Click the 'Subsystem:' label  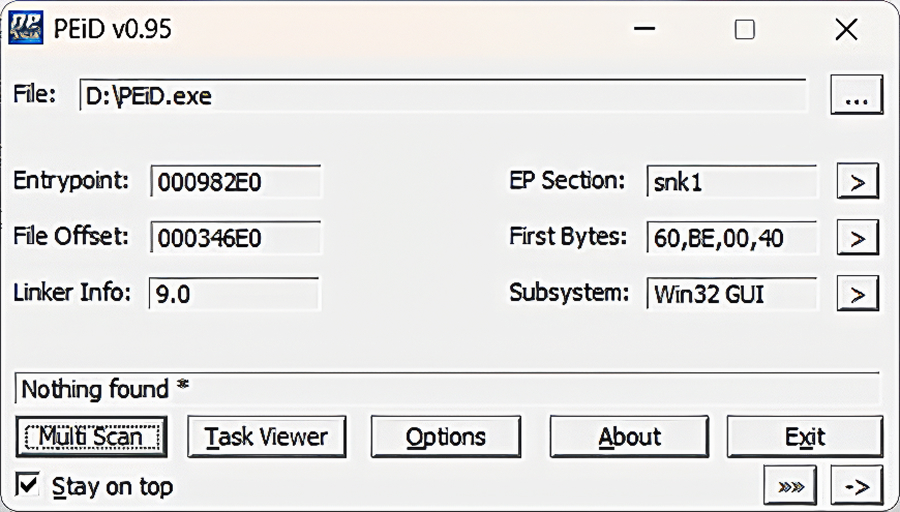(569, 293)
